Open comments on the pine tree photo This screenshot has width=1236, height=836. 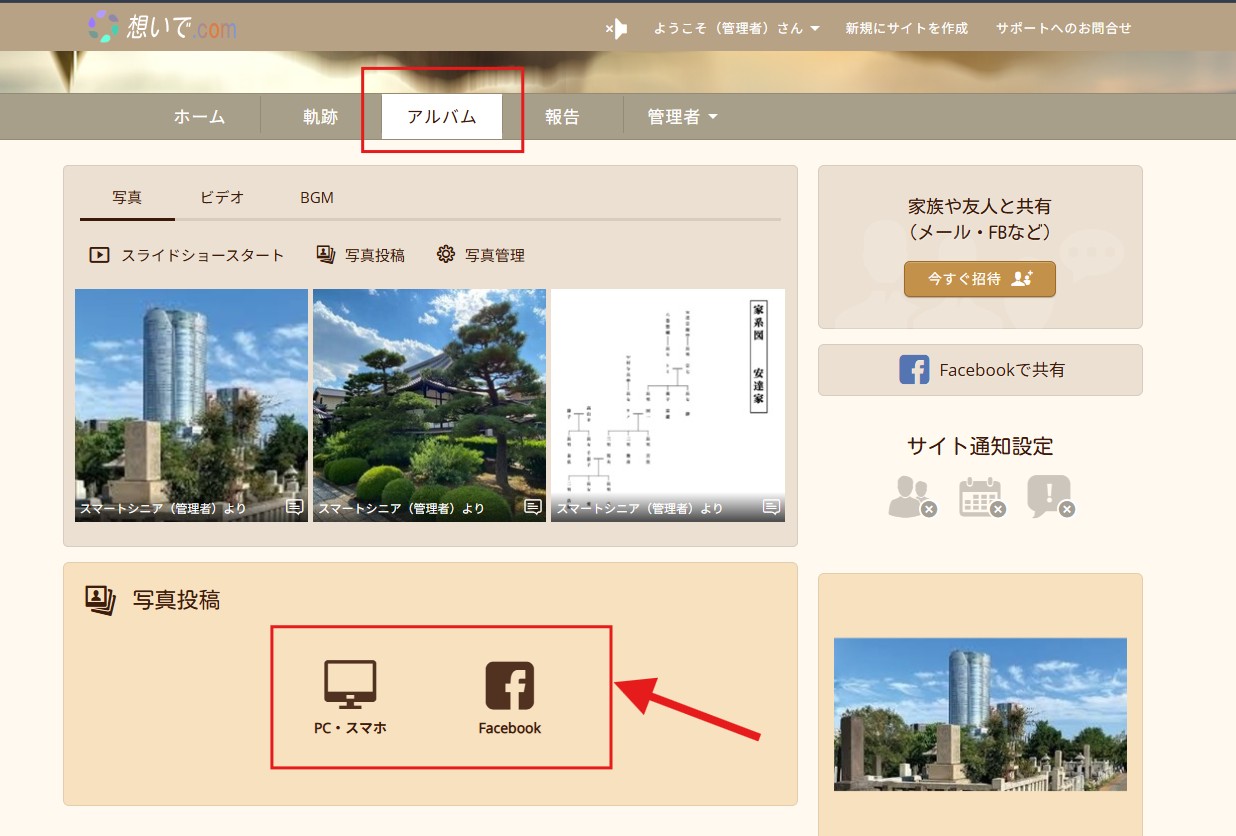[x=533, y=507]
